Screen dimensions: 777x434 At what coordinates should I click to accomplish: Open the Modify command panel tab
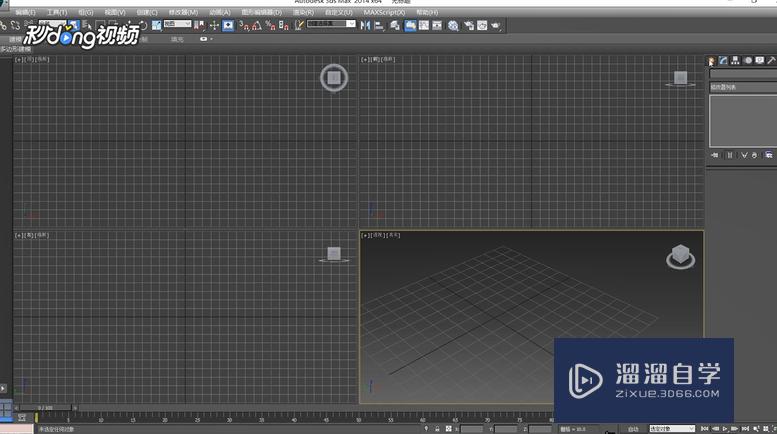pos(723,61)
